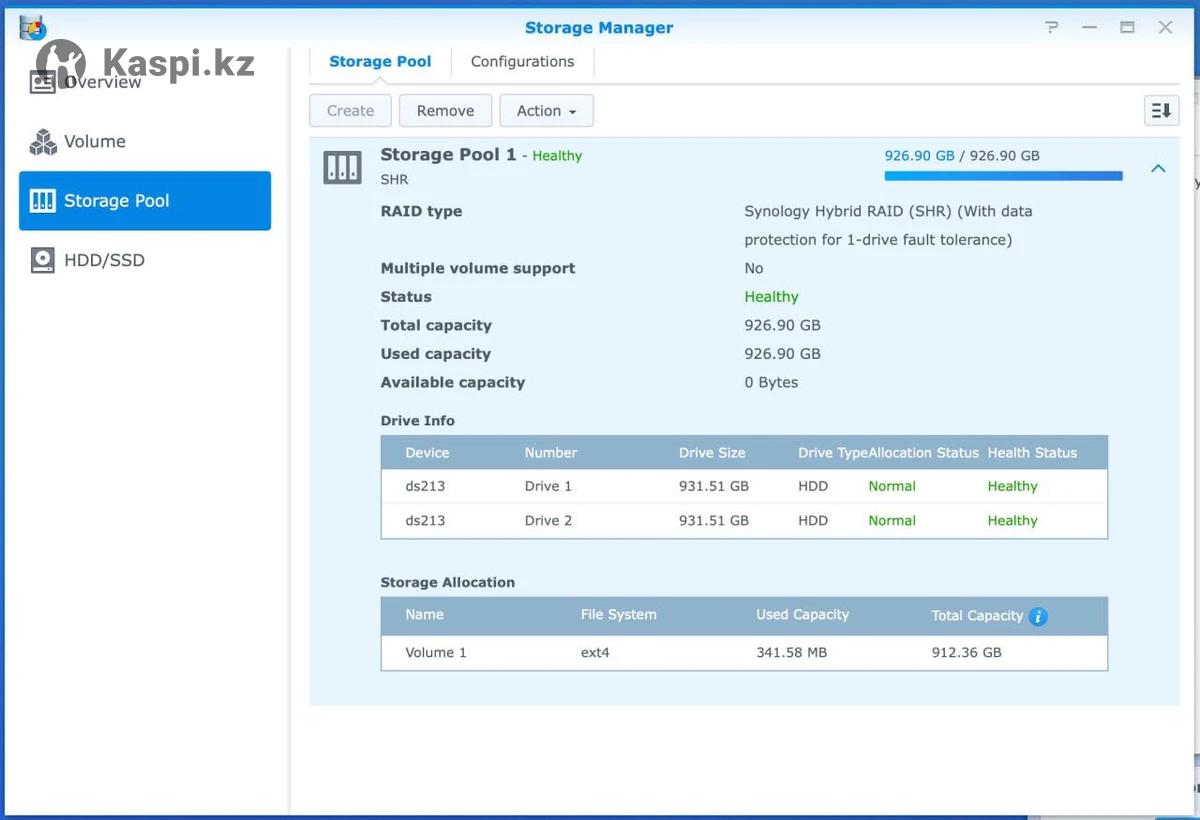Open the Action dropdown menu
Viewport: 1200px width, 820px height.
point(546,111)
